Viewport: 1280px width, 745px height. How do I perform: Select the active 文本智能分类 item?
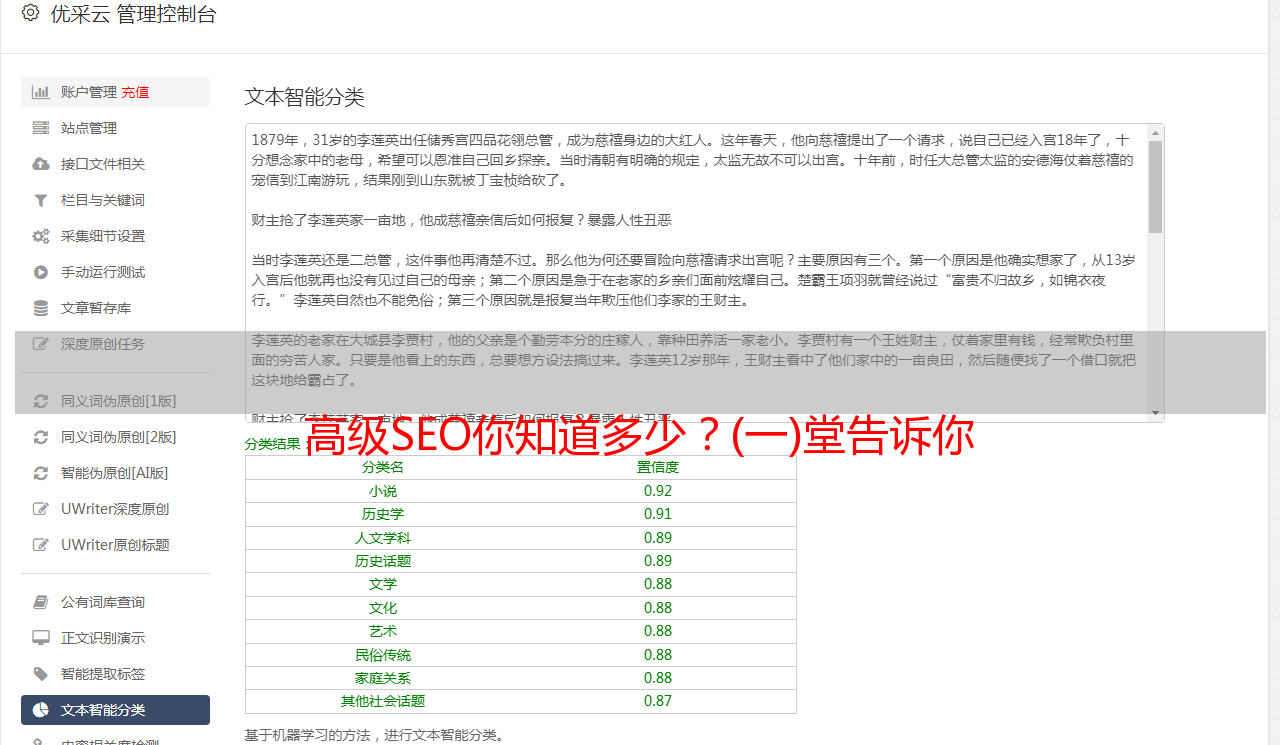coord(115,710)
